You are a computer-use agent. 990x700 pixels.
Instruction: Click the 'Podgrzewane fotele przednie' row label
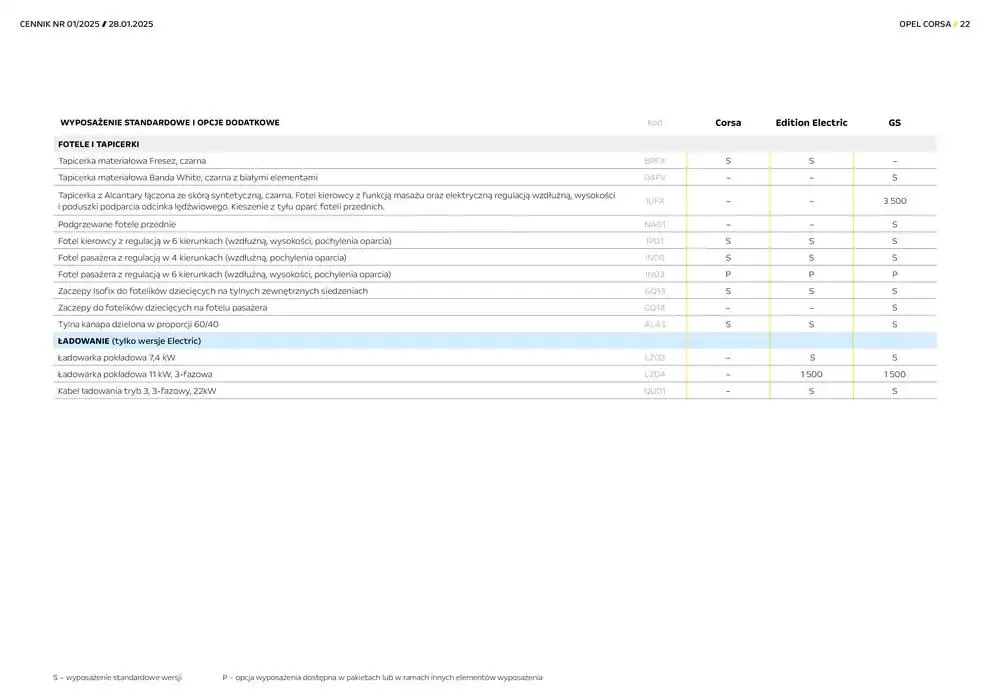[117, 225]
